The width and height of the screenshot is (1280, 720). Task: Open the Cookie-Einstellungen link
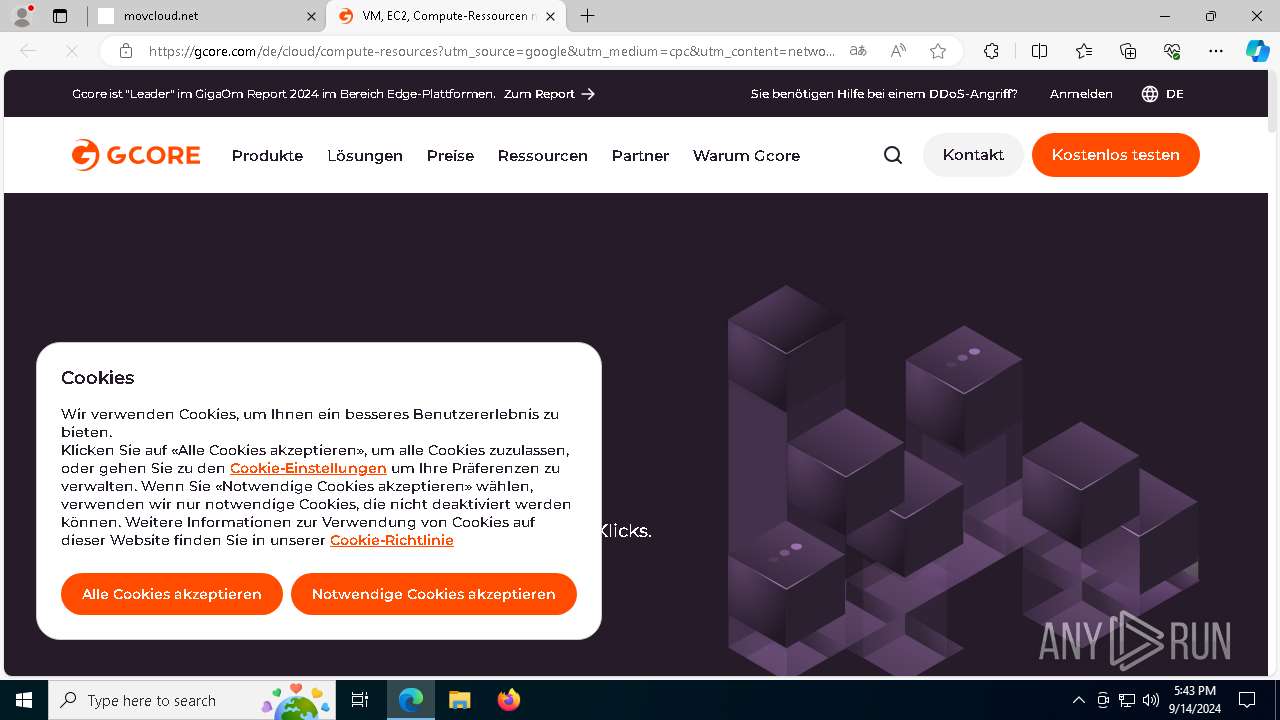(x=308, y=468)
